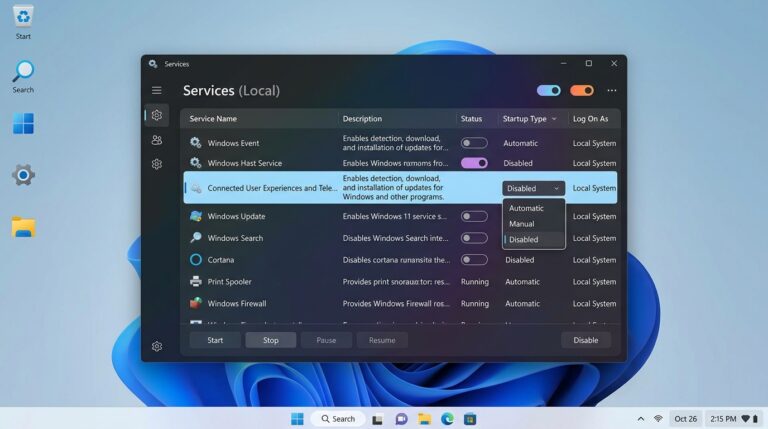
Task: Open the Oct 26 date in taskbar
Action: (685, 419)
